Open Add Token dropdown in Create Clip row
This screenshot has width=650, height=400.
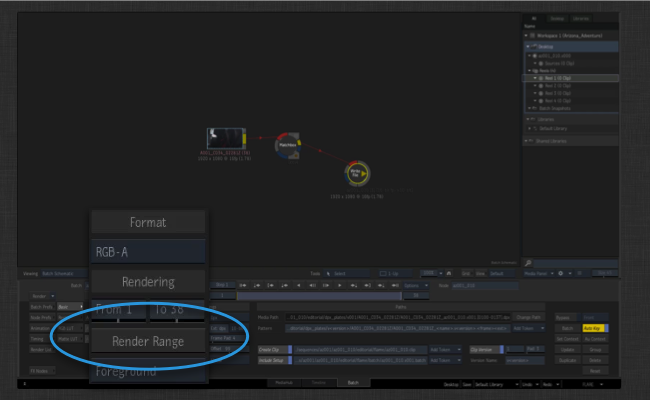(x=445, y=349)
